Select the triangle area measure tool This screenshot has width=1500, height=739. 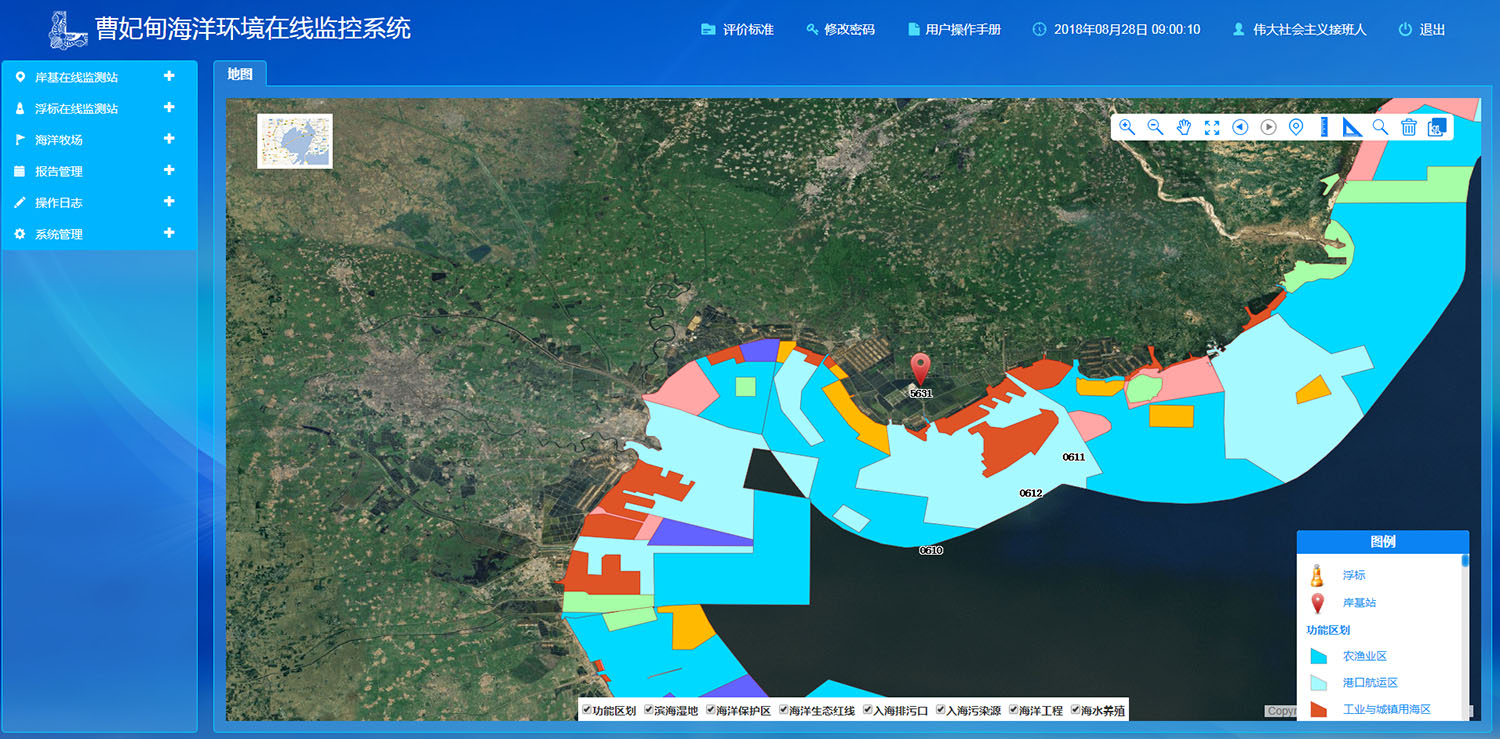1352,127
